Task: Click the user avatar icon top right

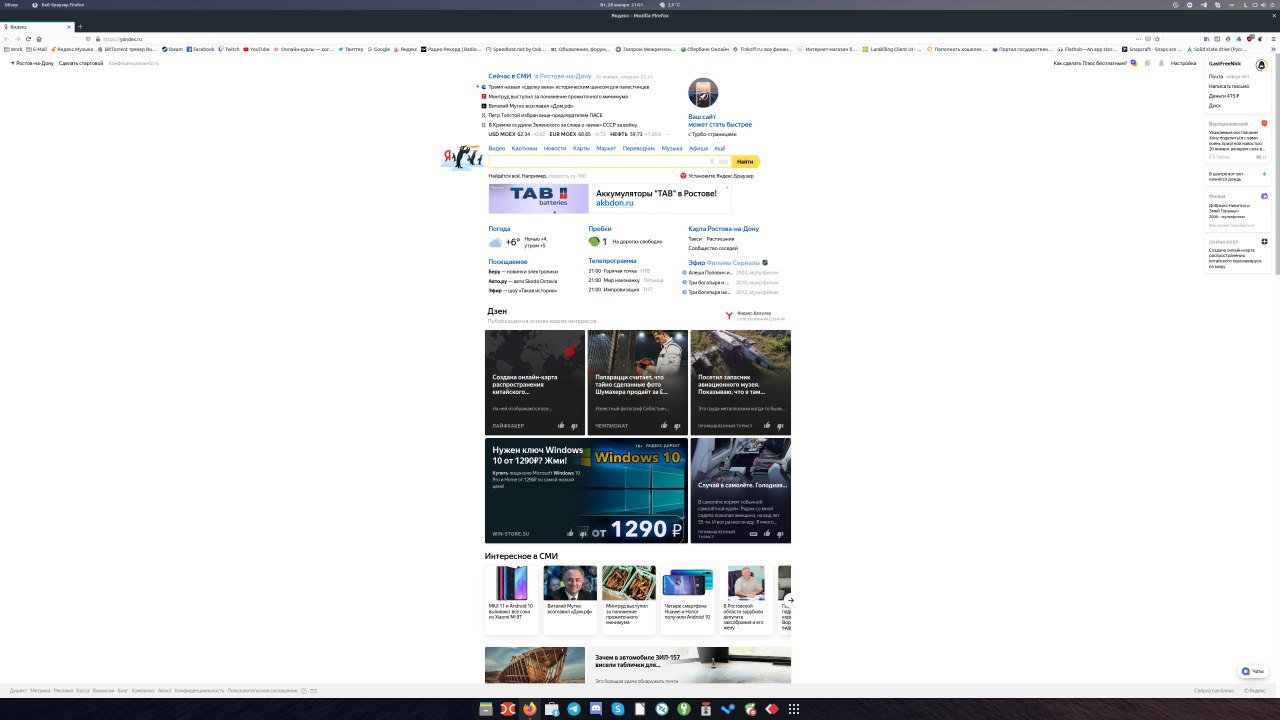Action: click(1261, 65)
